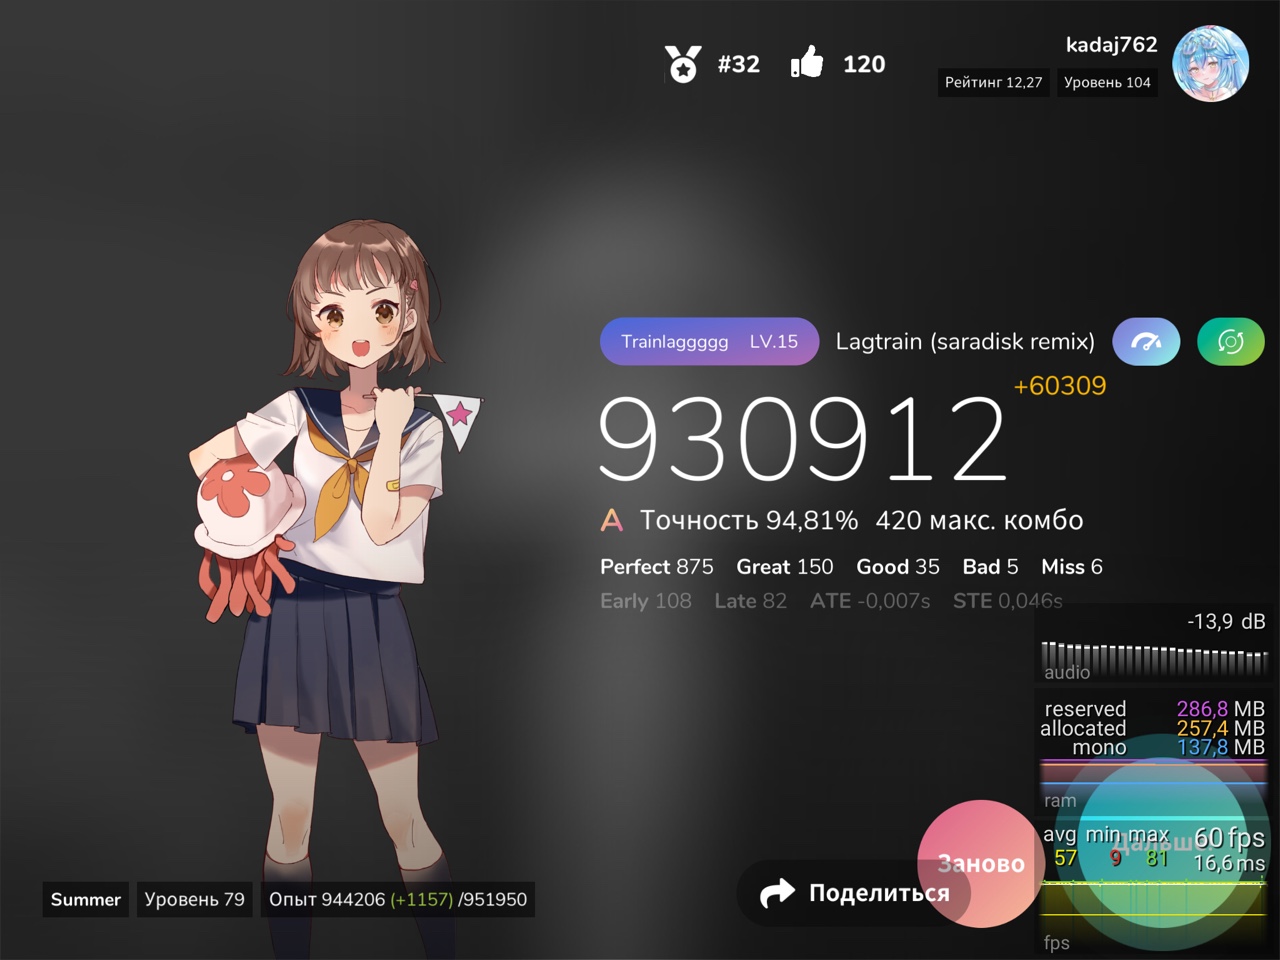Click the allocated 257,4 MB value
The image size is (1280, 960).
(x=1220, y=728)
